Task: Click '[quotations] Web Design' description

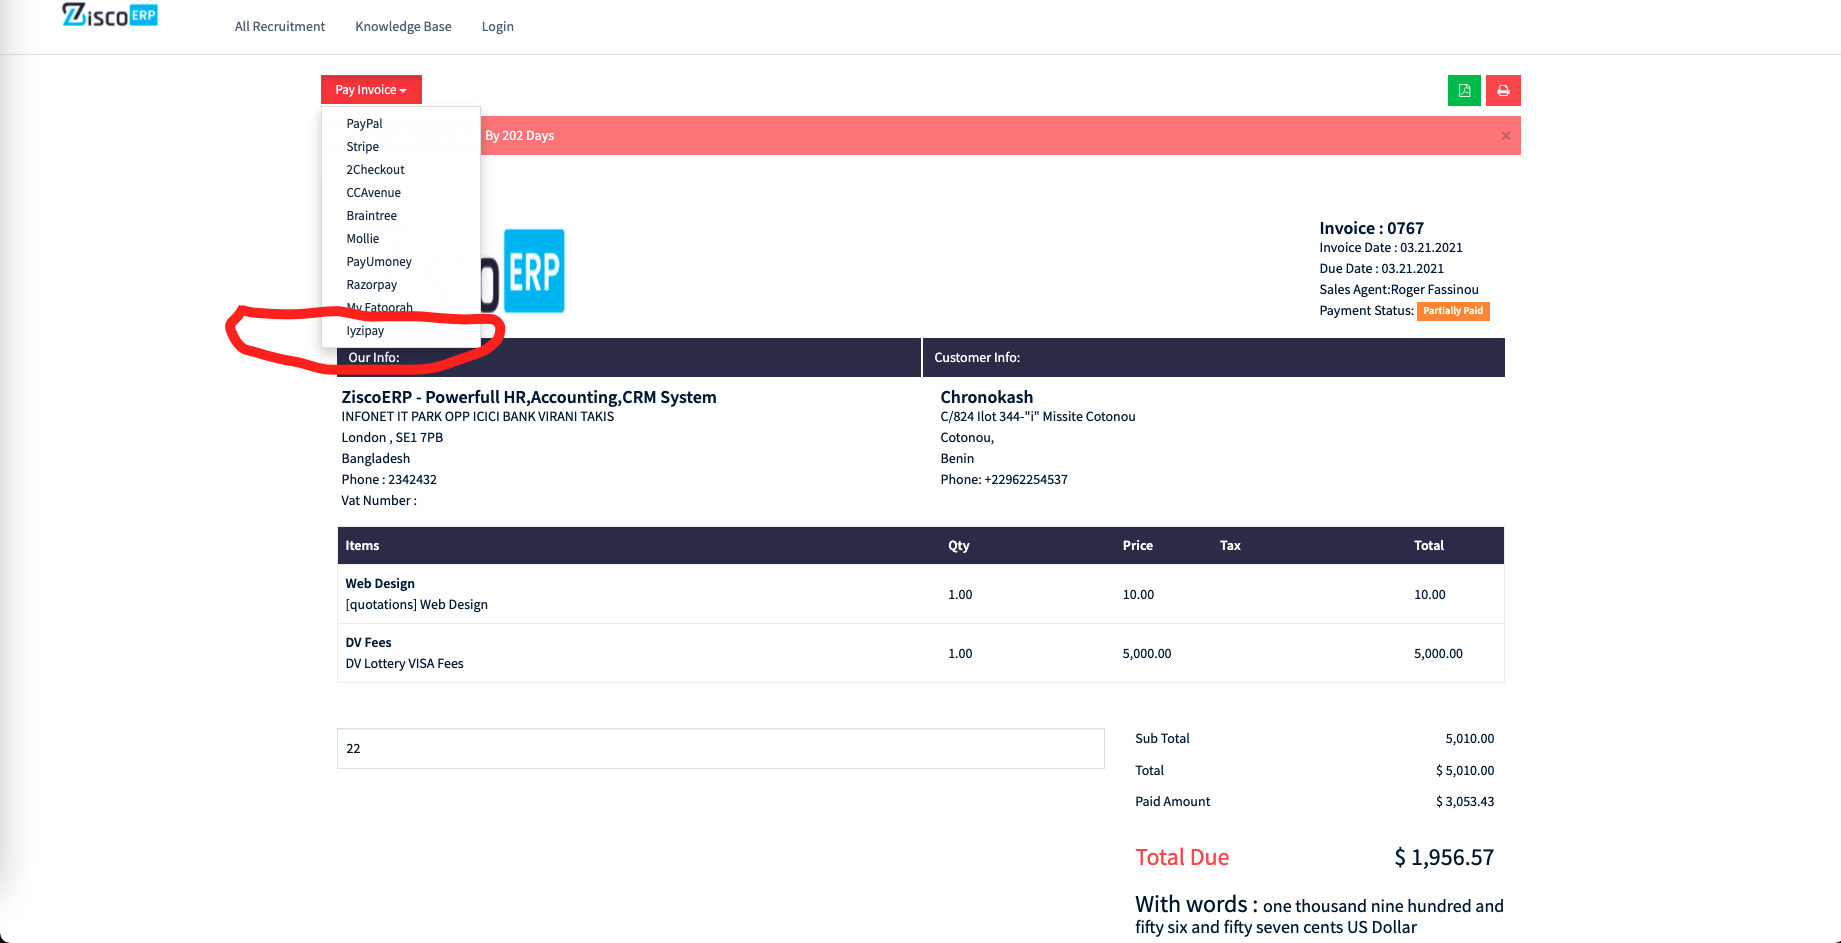Action: pos(416,604)
